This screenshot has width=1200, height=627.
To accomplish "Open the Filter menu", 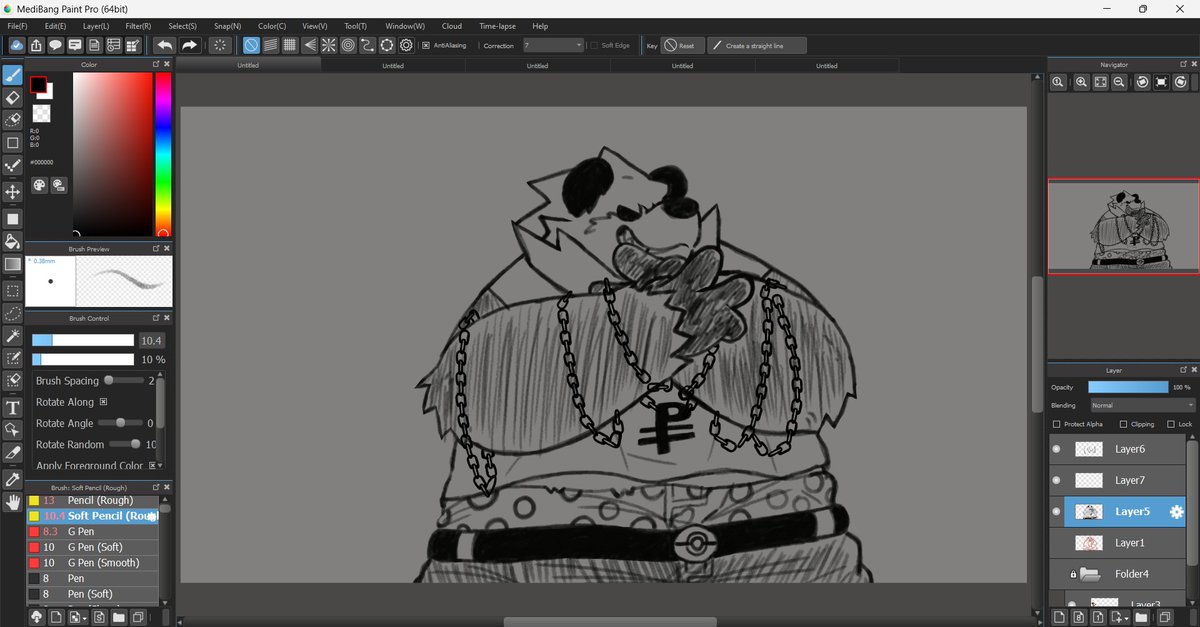I will pos(138,26).
